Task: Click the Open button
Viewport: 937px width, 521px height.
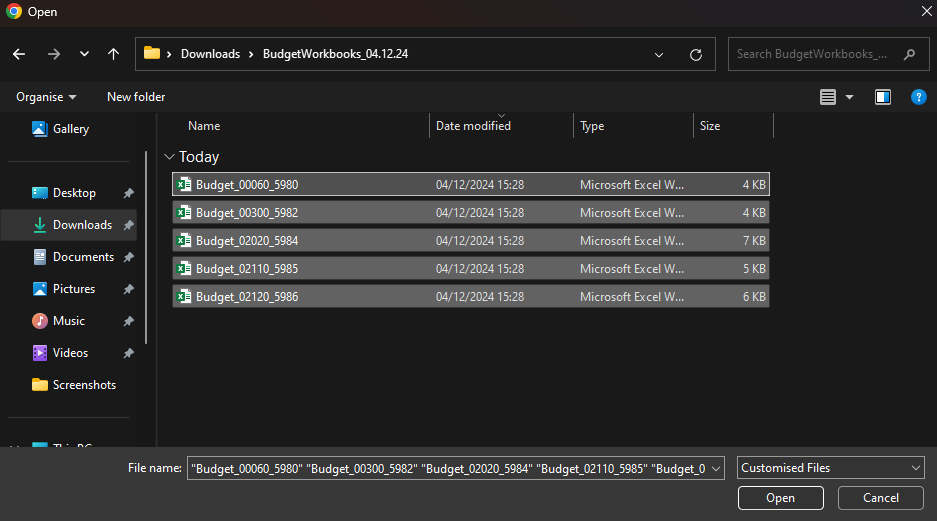Action: coord(780,498)
